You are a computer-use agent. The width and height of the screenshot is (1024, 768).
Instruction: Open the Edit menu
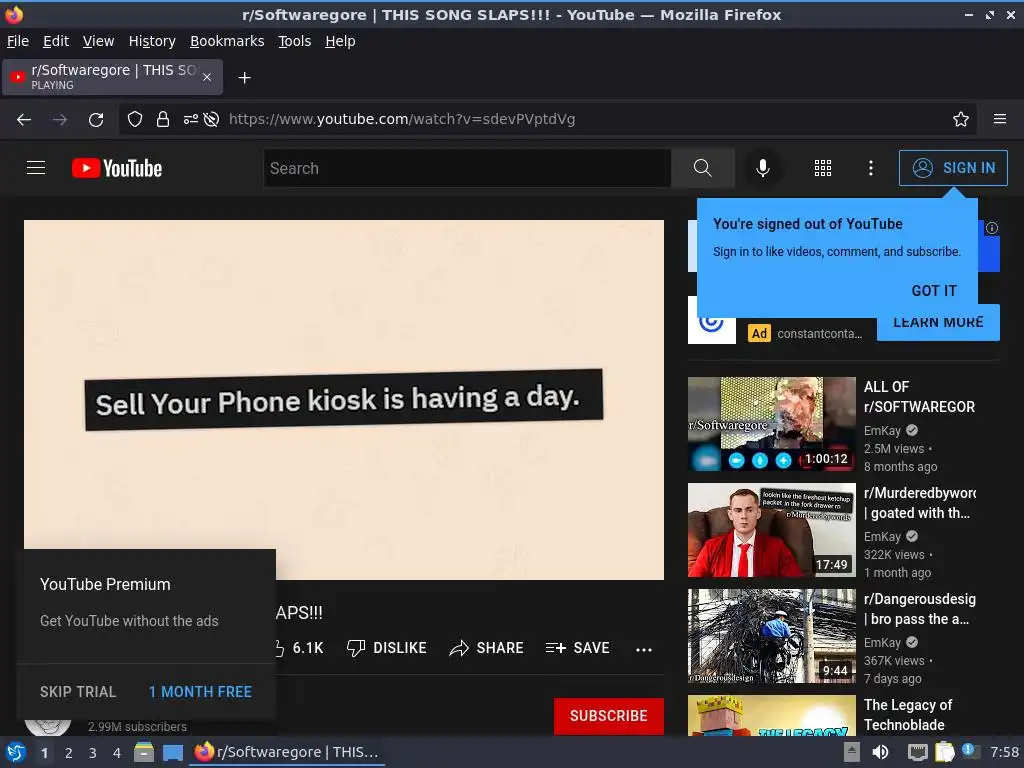[x=56, y=41]
